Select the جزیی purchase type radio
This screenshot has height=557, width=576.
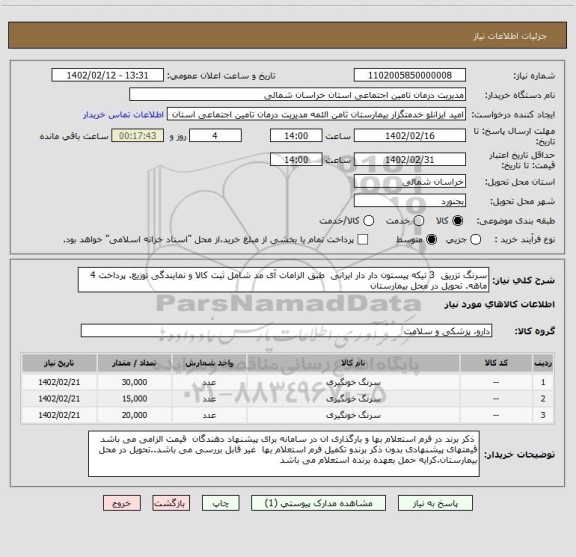point(476,240)
